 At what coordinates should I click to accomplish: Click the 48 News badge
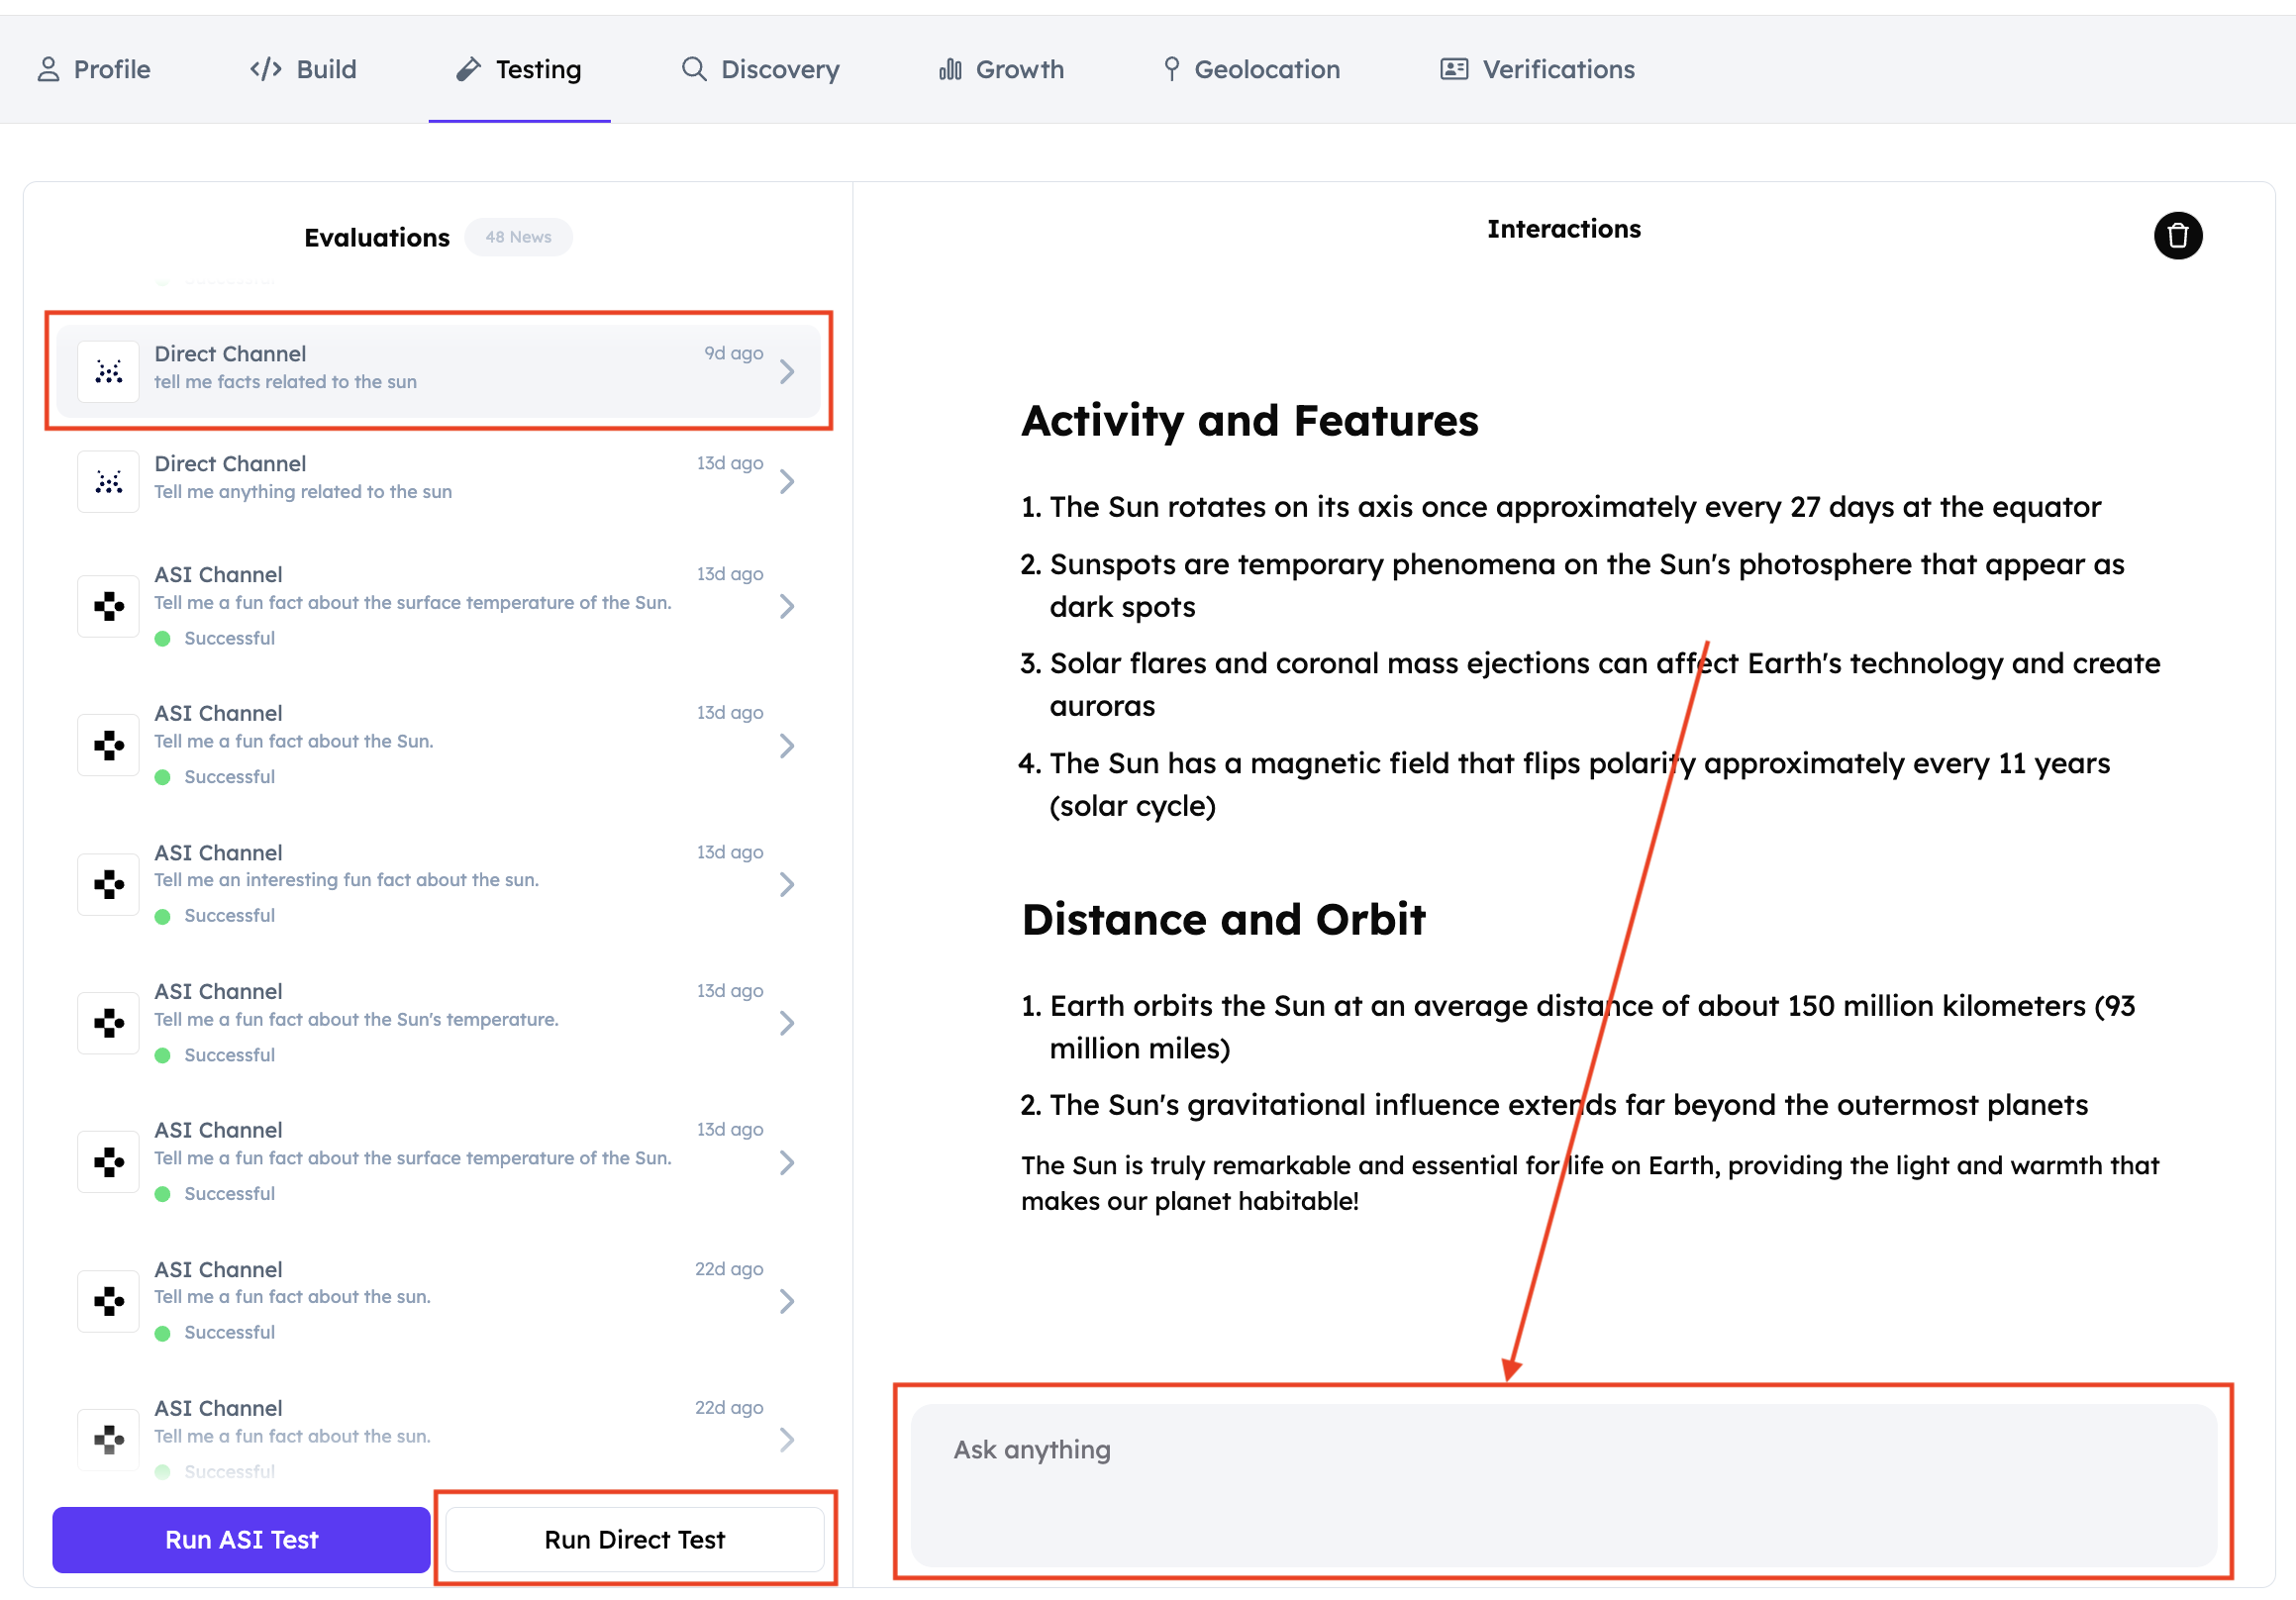click(518, 237)
